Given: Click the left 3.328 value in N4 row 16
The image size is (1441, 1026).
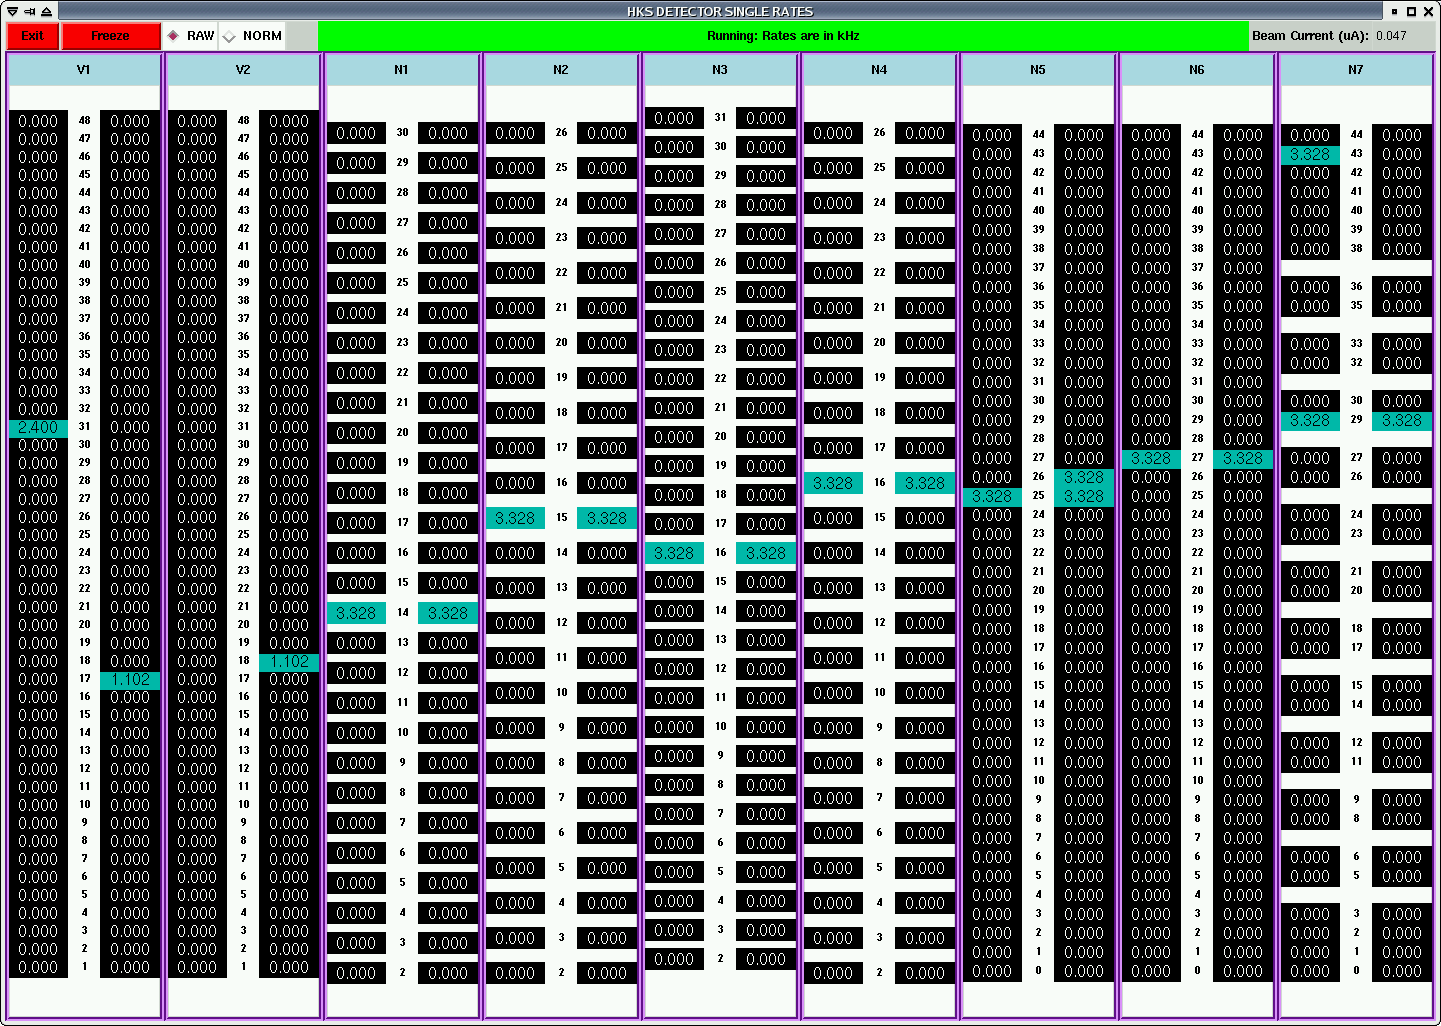Looking at the screenshot, I should click(833, 483).
